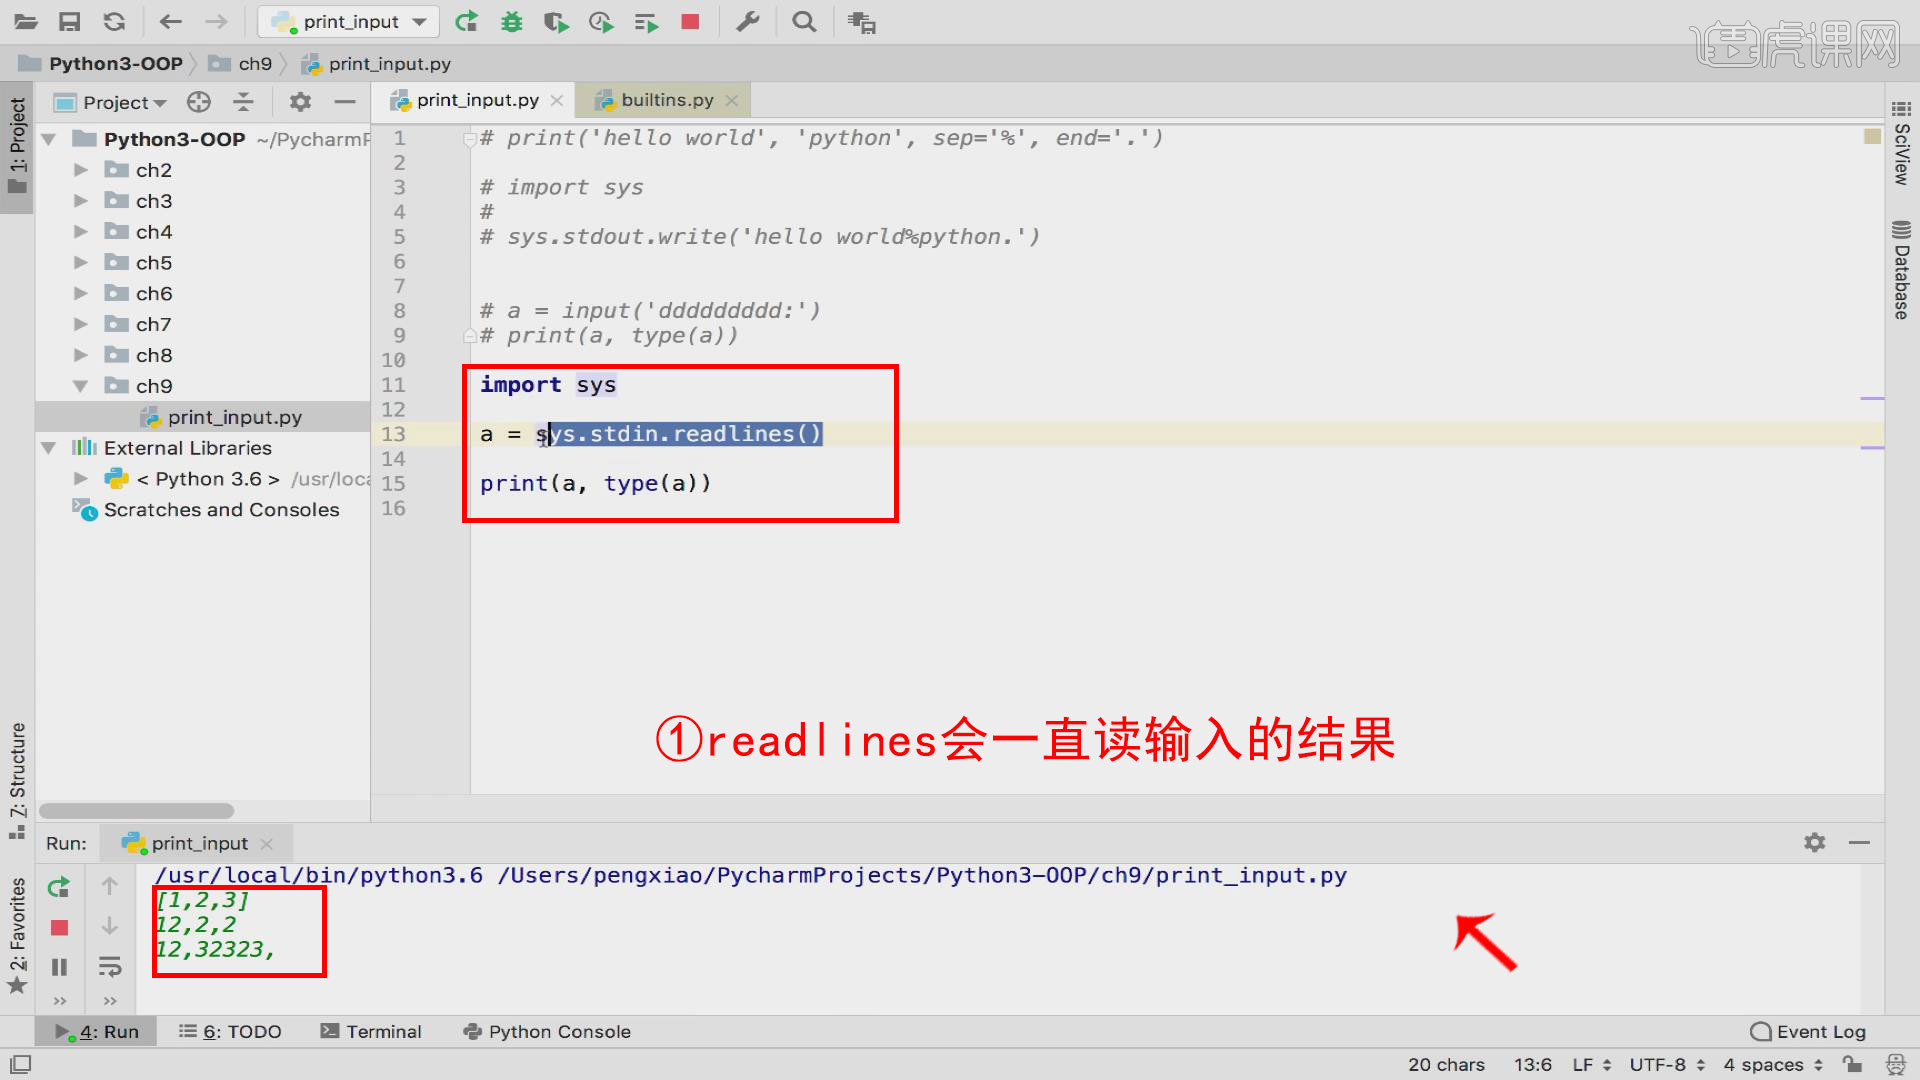Close the builtins.py tab
The image size is (1920, 1080).
click(x=731, y=100)
